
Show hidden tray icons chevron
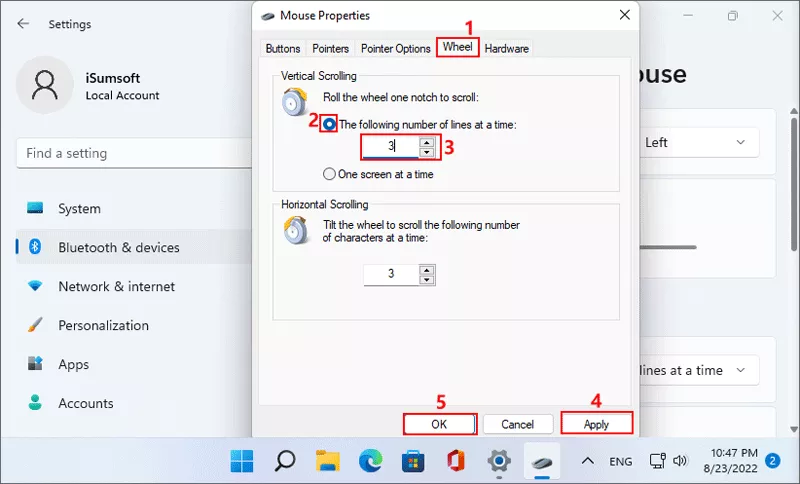point(588,461)
